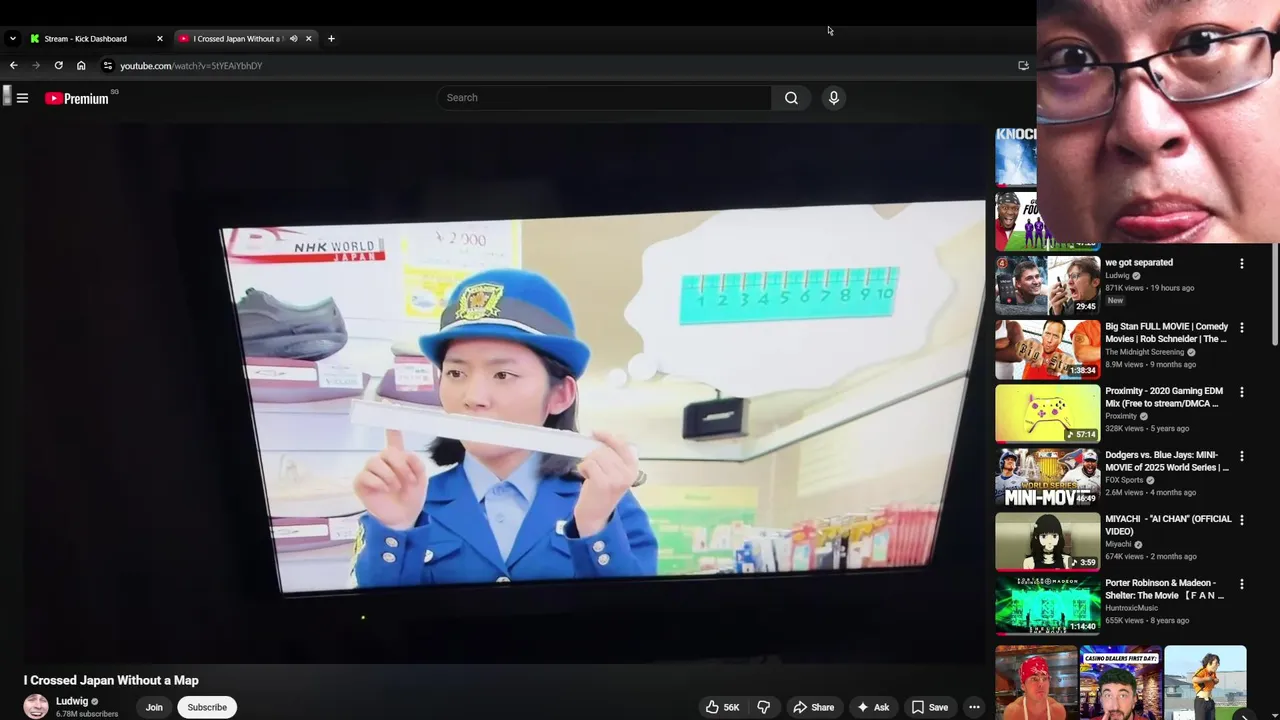Subscribe to the Ludwig channel

click(x=207, y=707)
